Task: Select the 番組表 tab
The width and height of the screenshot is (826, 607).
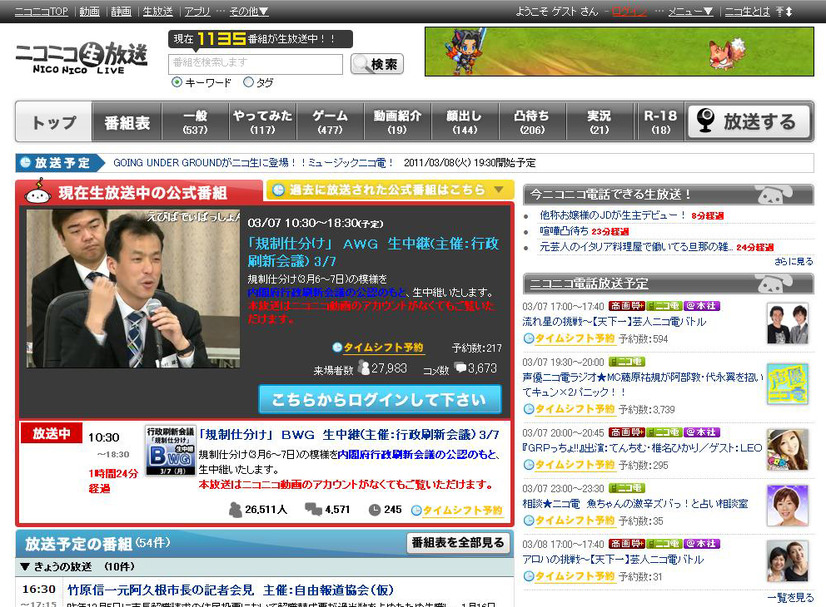Action: point(127,122)
